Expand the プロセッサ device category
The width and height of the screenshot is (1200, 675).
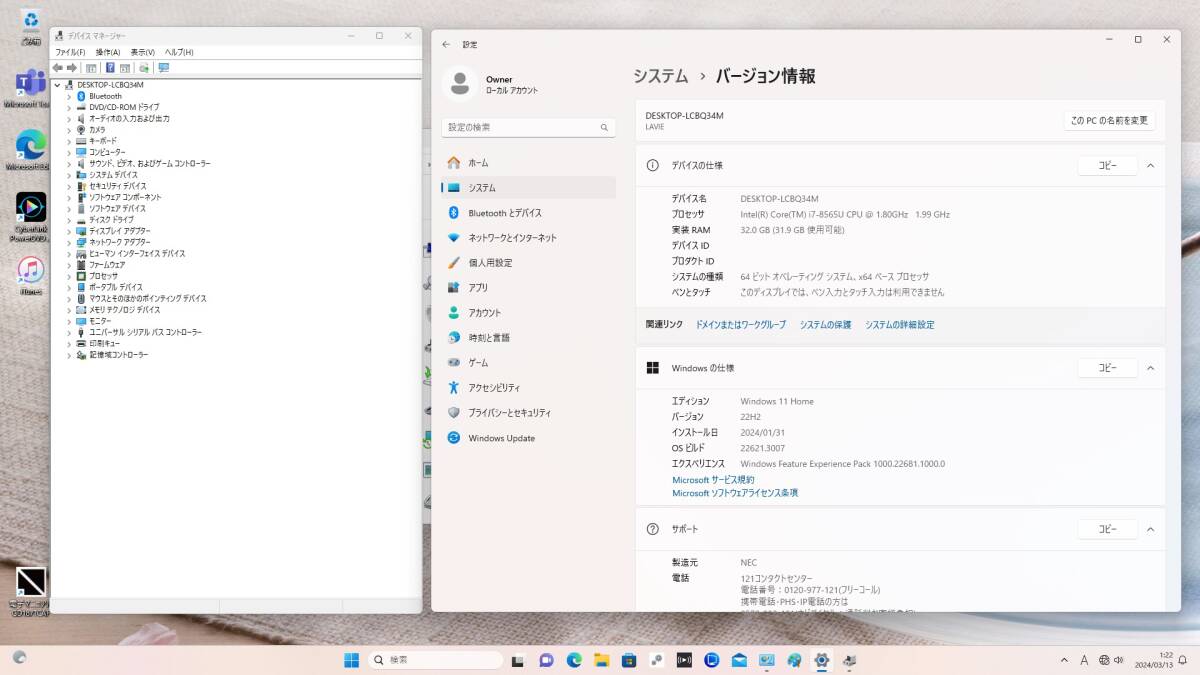[69, 276]
